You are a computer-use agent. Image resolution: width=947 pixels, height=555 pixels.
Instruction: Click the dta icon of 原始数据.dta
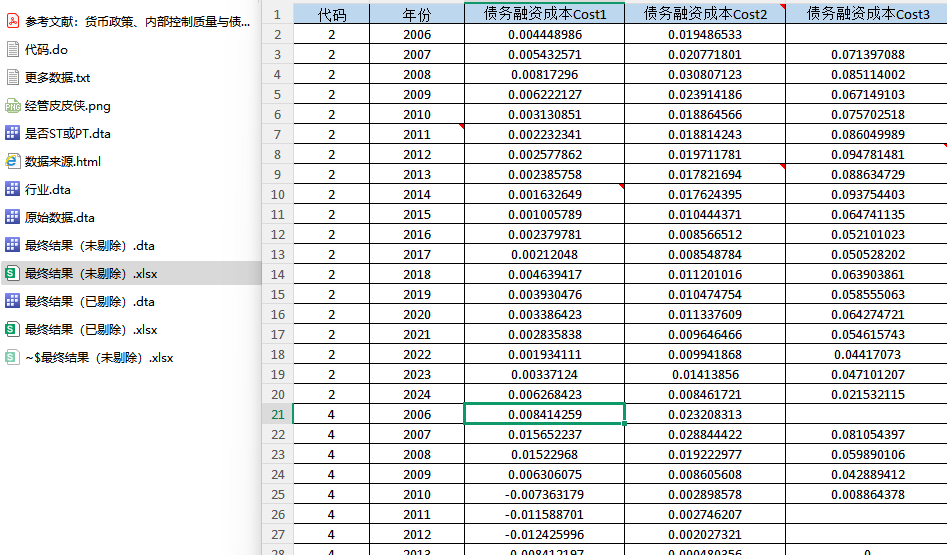(x=13, y=217)
